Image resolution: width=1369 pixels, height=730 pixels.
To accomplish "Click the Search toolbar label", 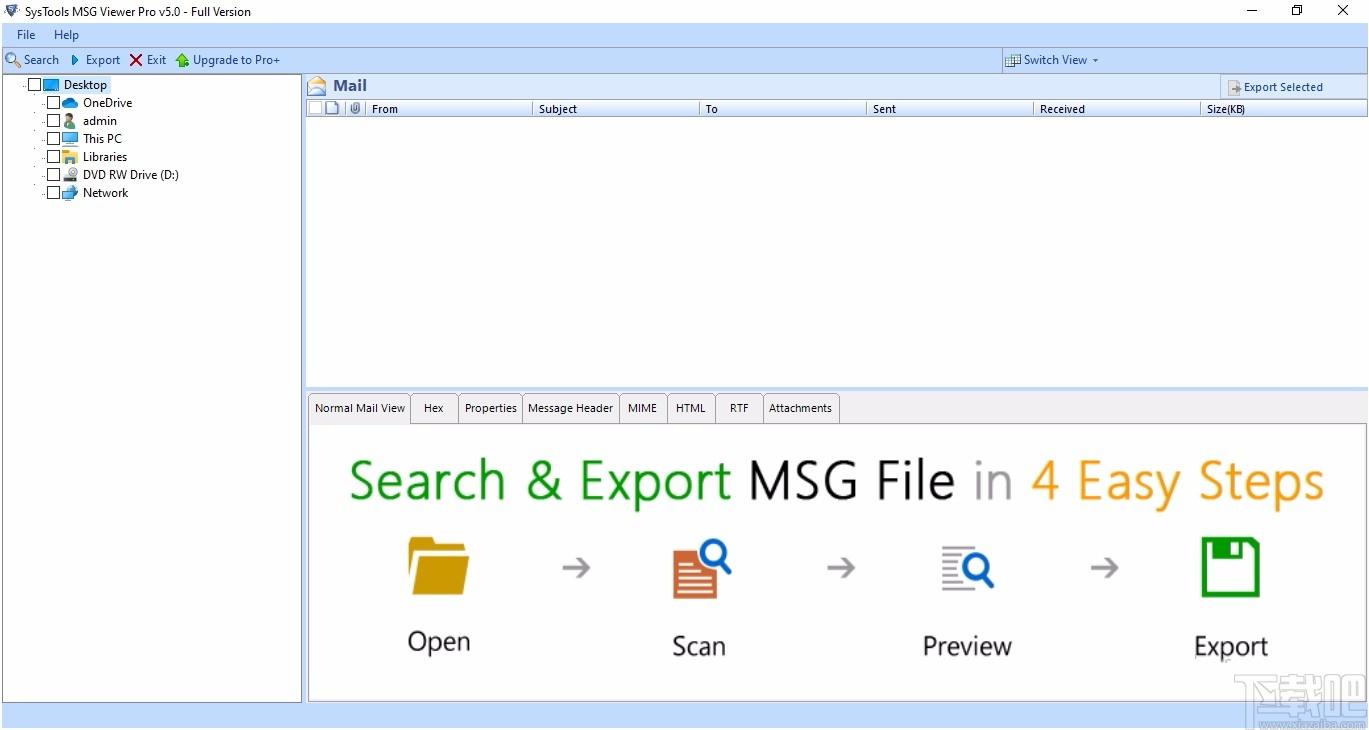I will (41, 60).
